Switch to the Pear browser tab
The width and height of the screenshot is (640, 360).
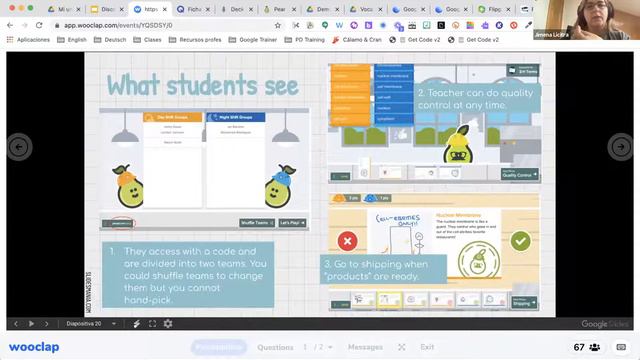[280, 9]
